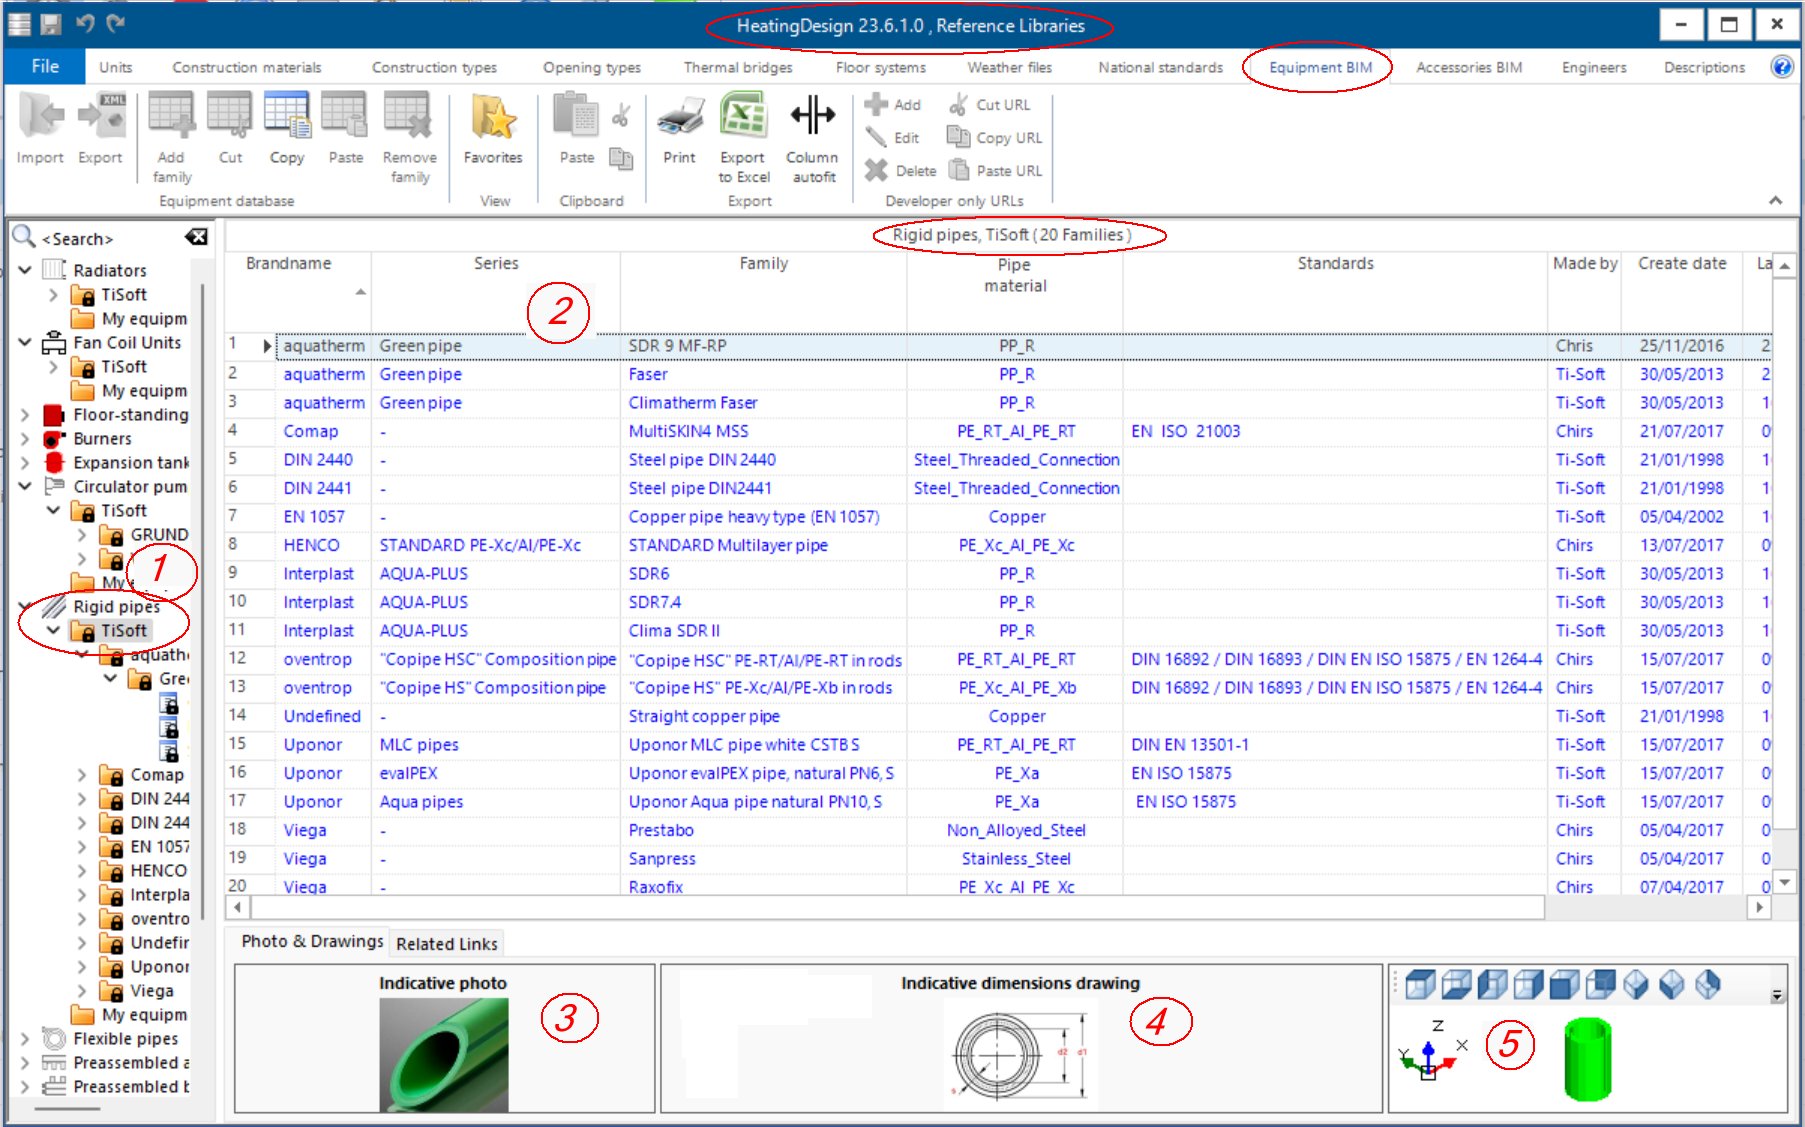
Task: Click the Add family icon
Action: point(170,130)
